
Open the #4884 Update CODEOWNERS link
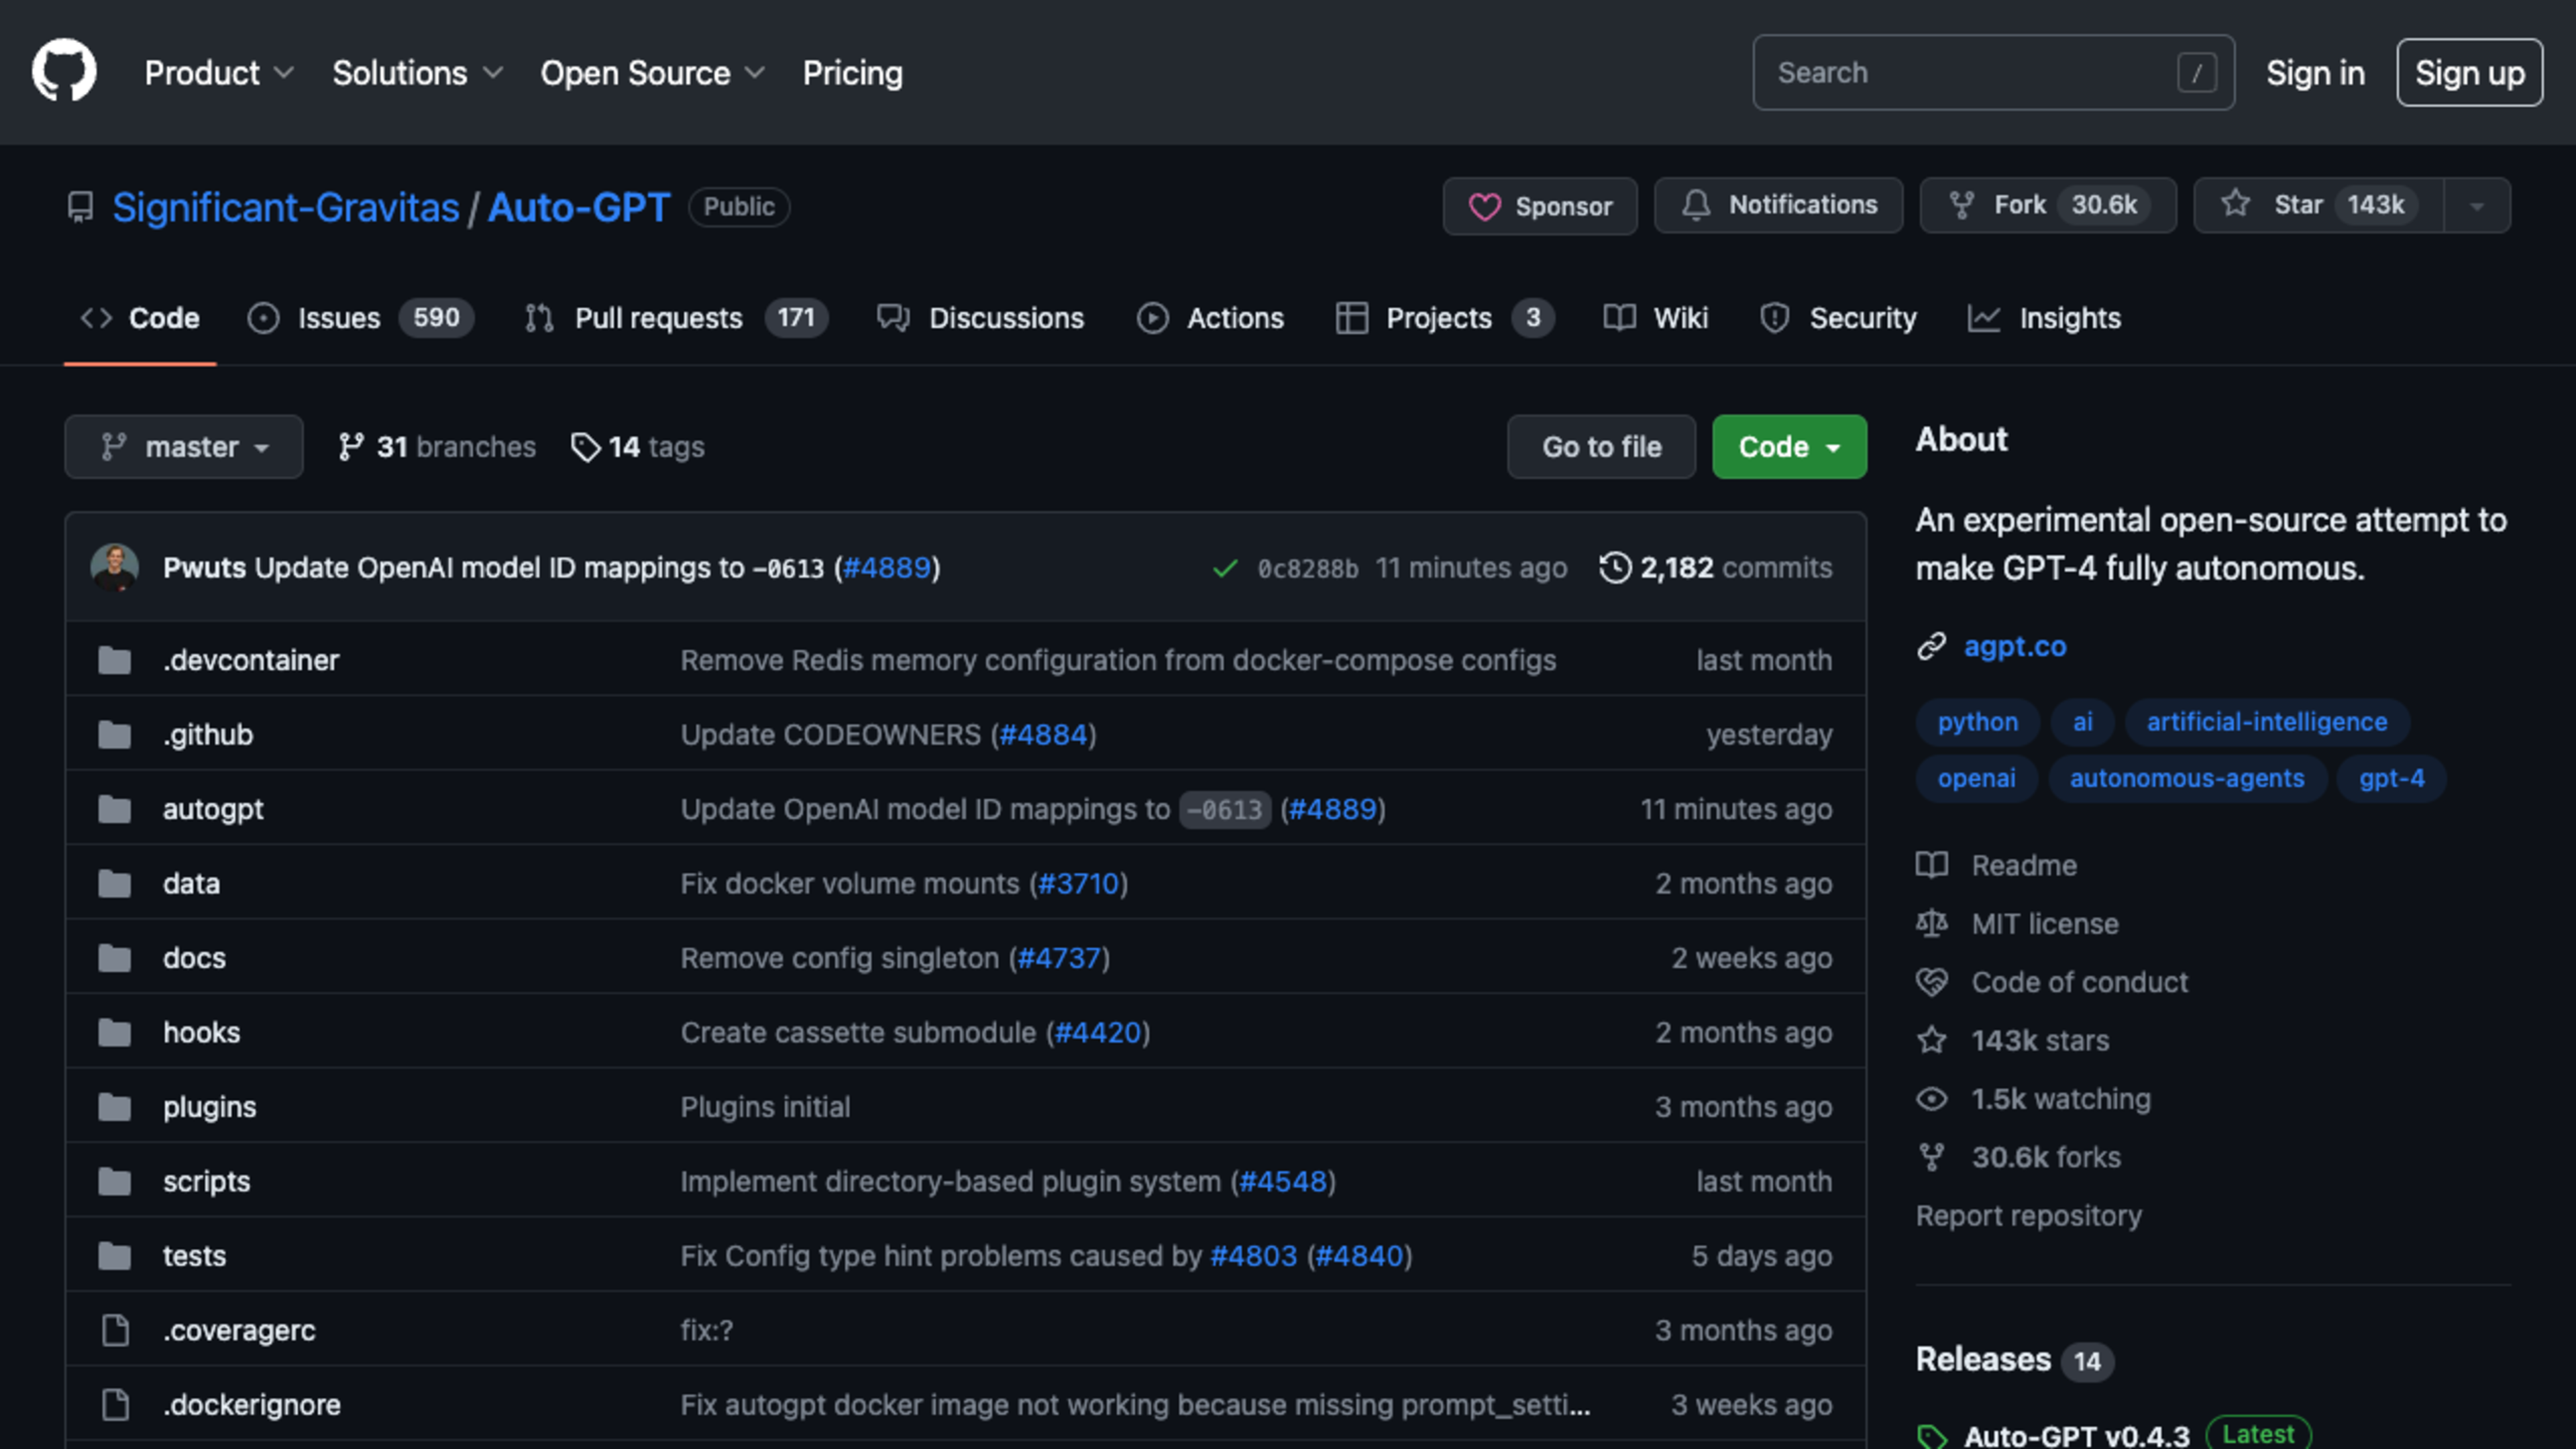1043,734
